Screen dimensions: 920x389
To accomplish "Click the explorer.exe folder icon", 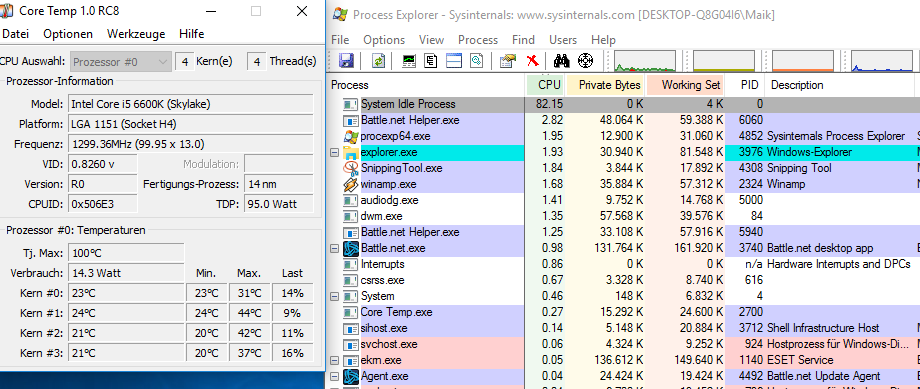I will click(351, 153).
